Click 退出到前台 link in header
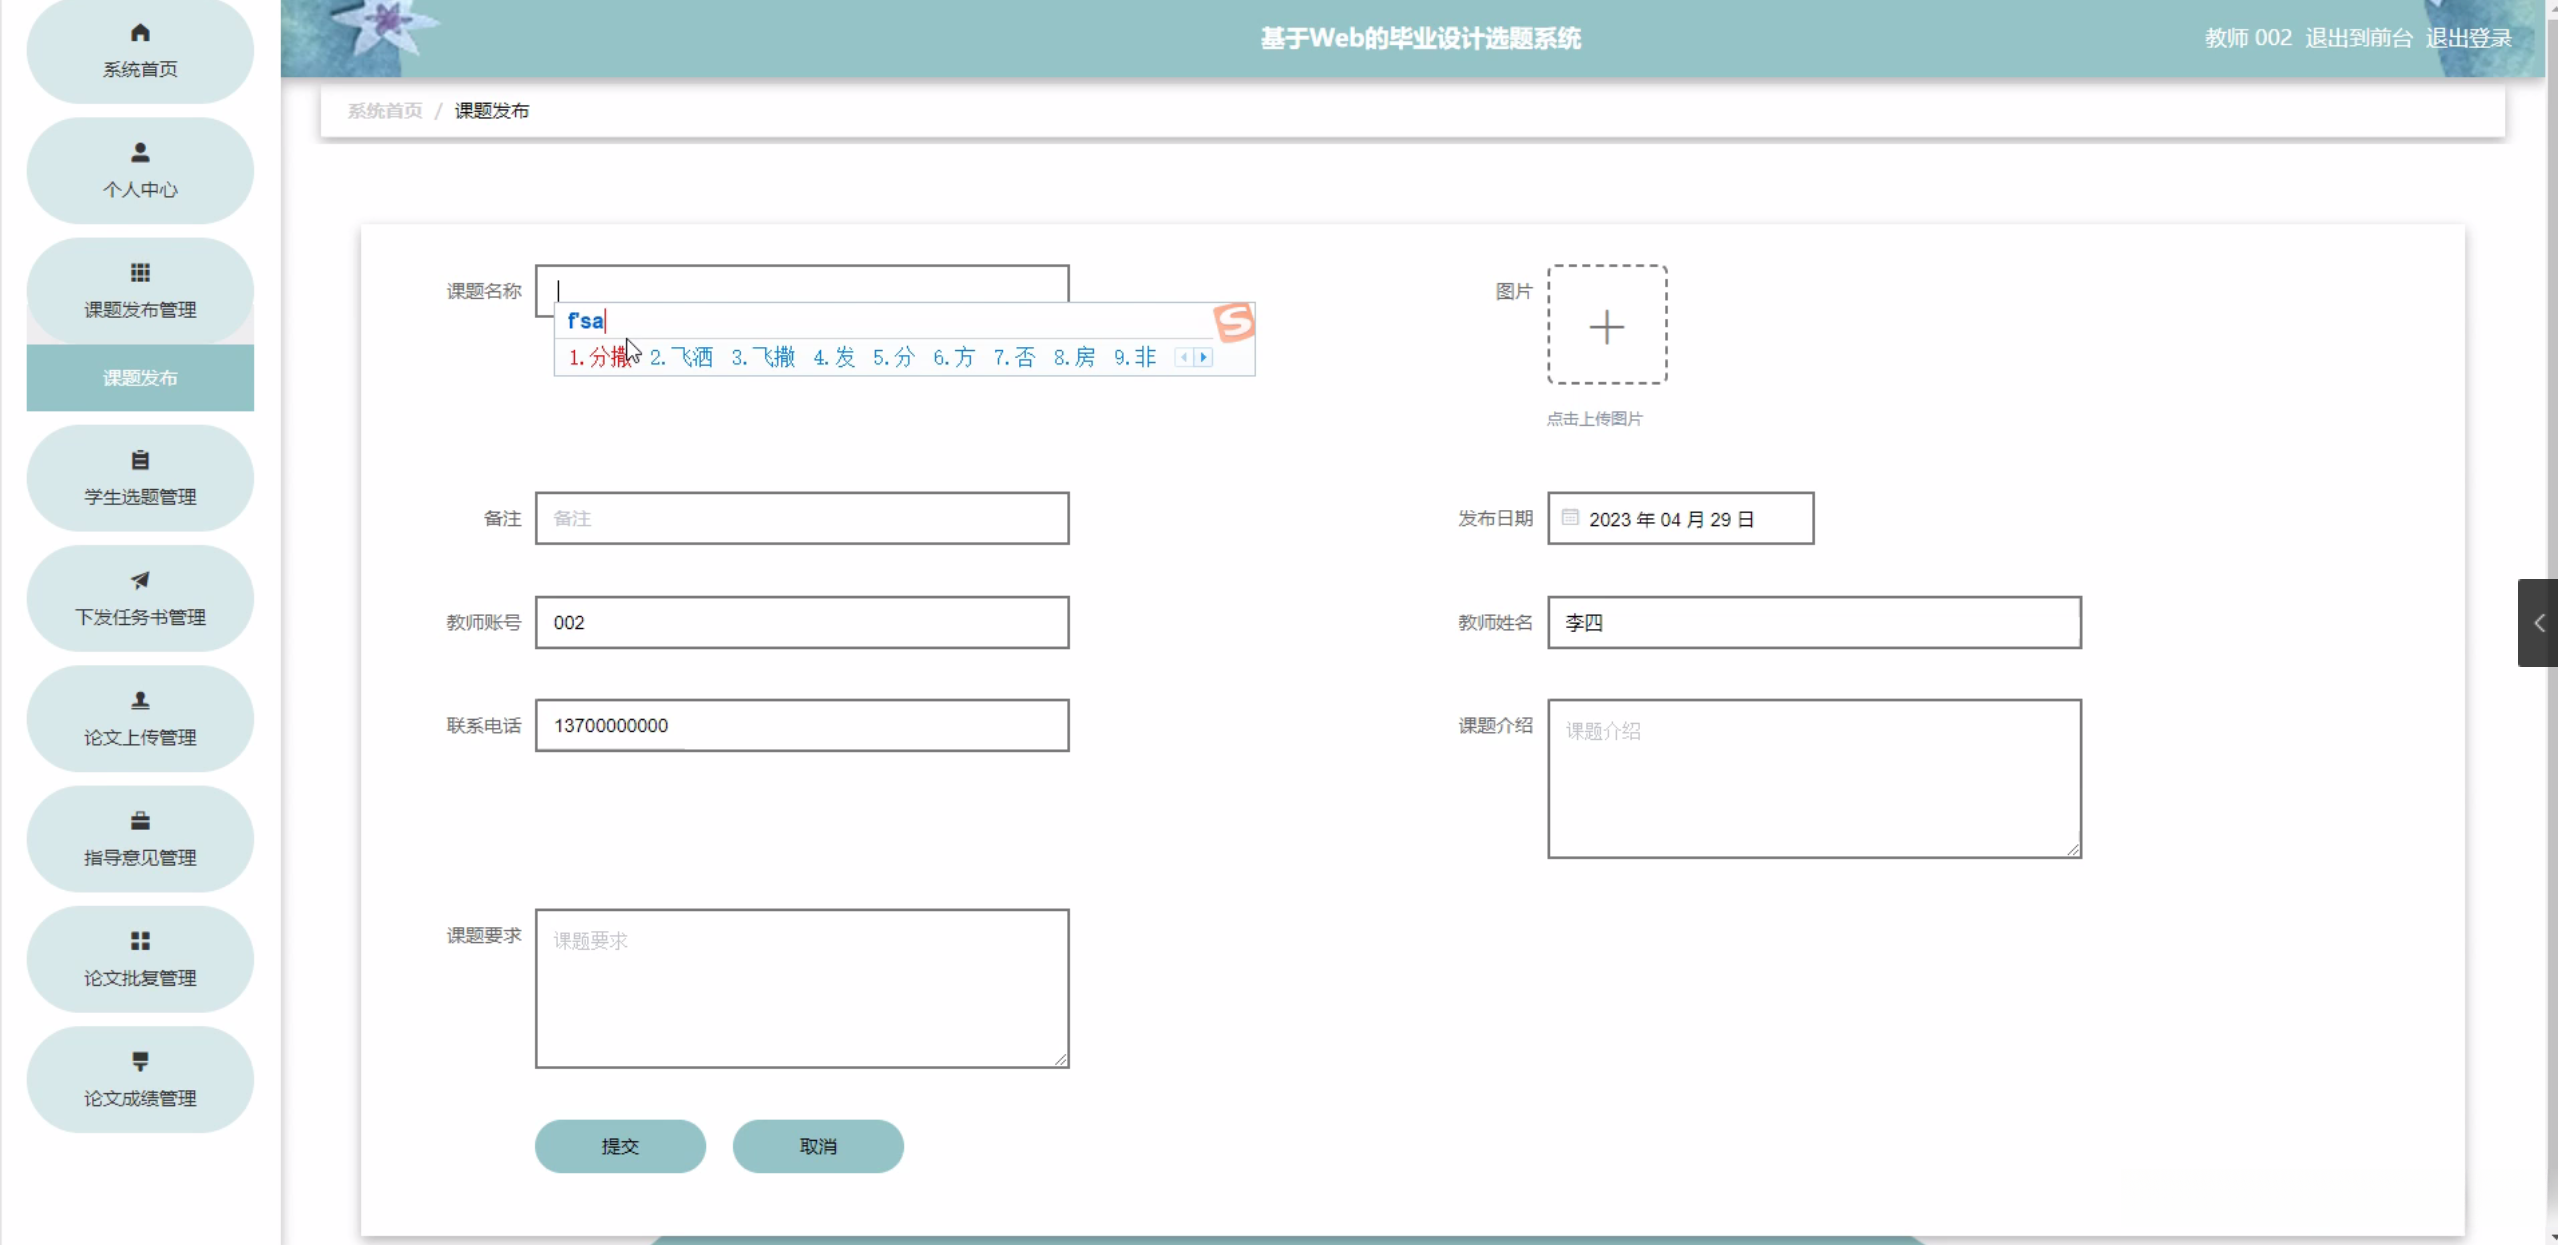This screenshot has width=2558, height=1245. [2358, 38]
